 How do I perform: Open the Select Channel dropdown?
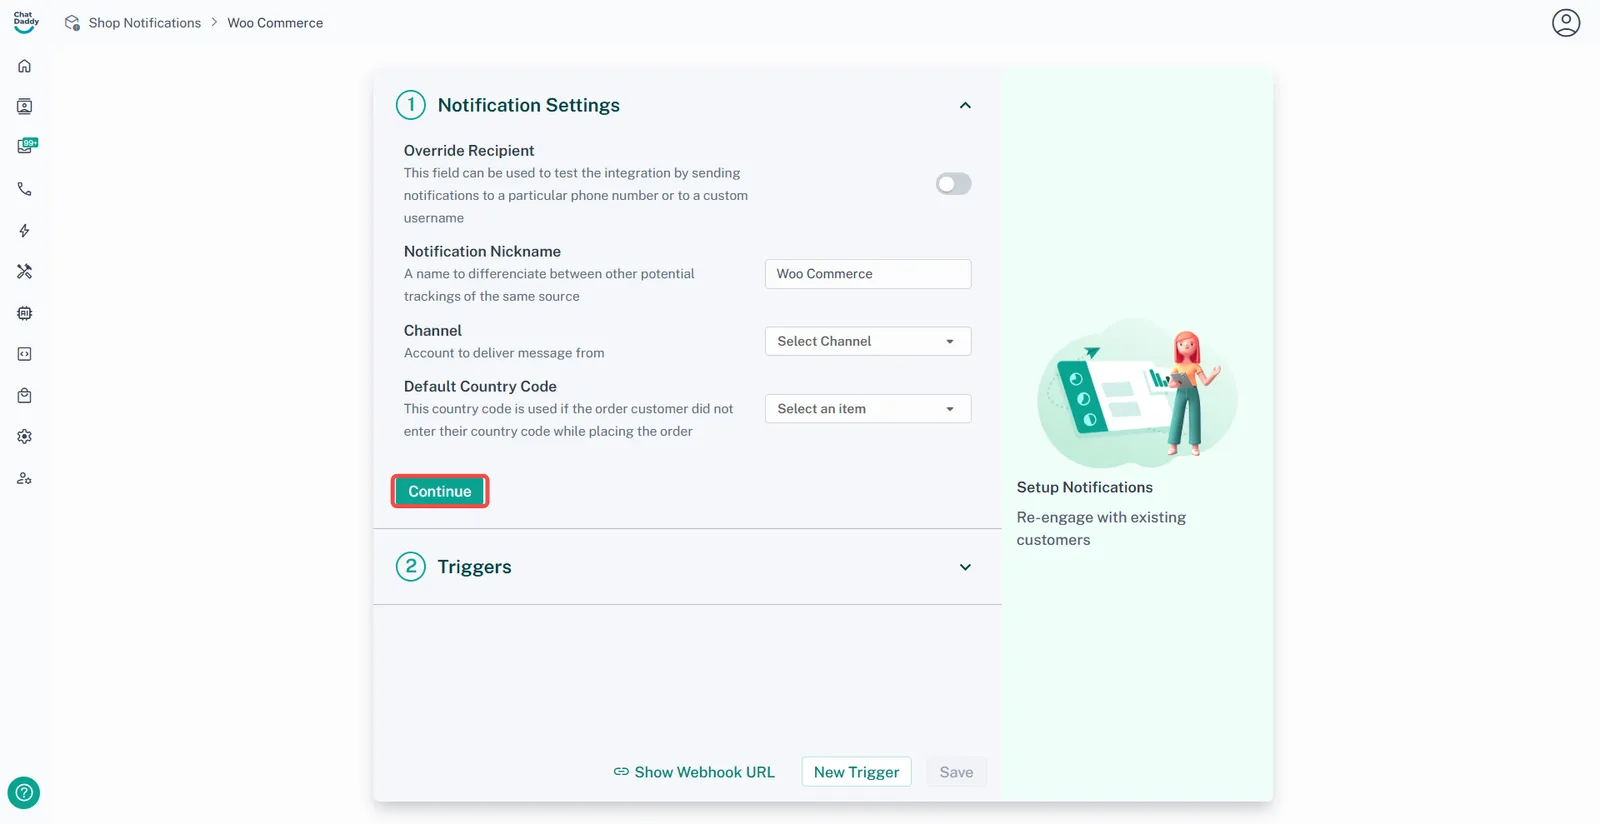(867, 342)
